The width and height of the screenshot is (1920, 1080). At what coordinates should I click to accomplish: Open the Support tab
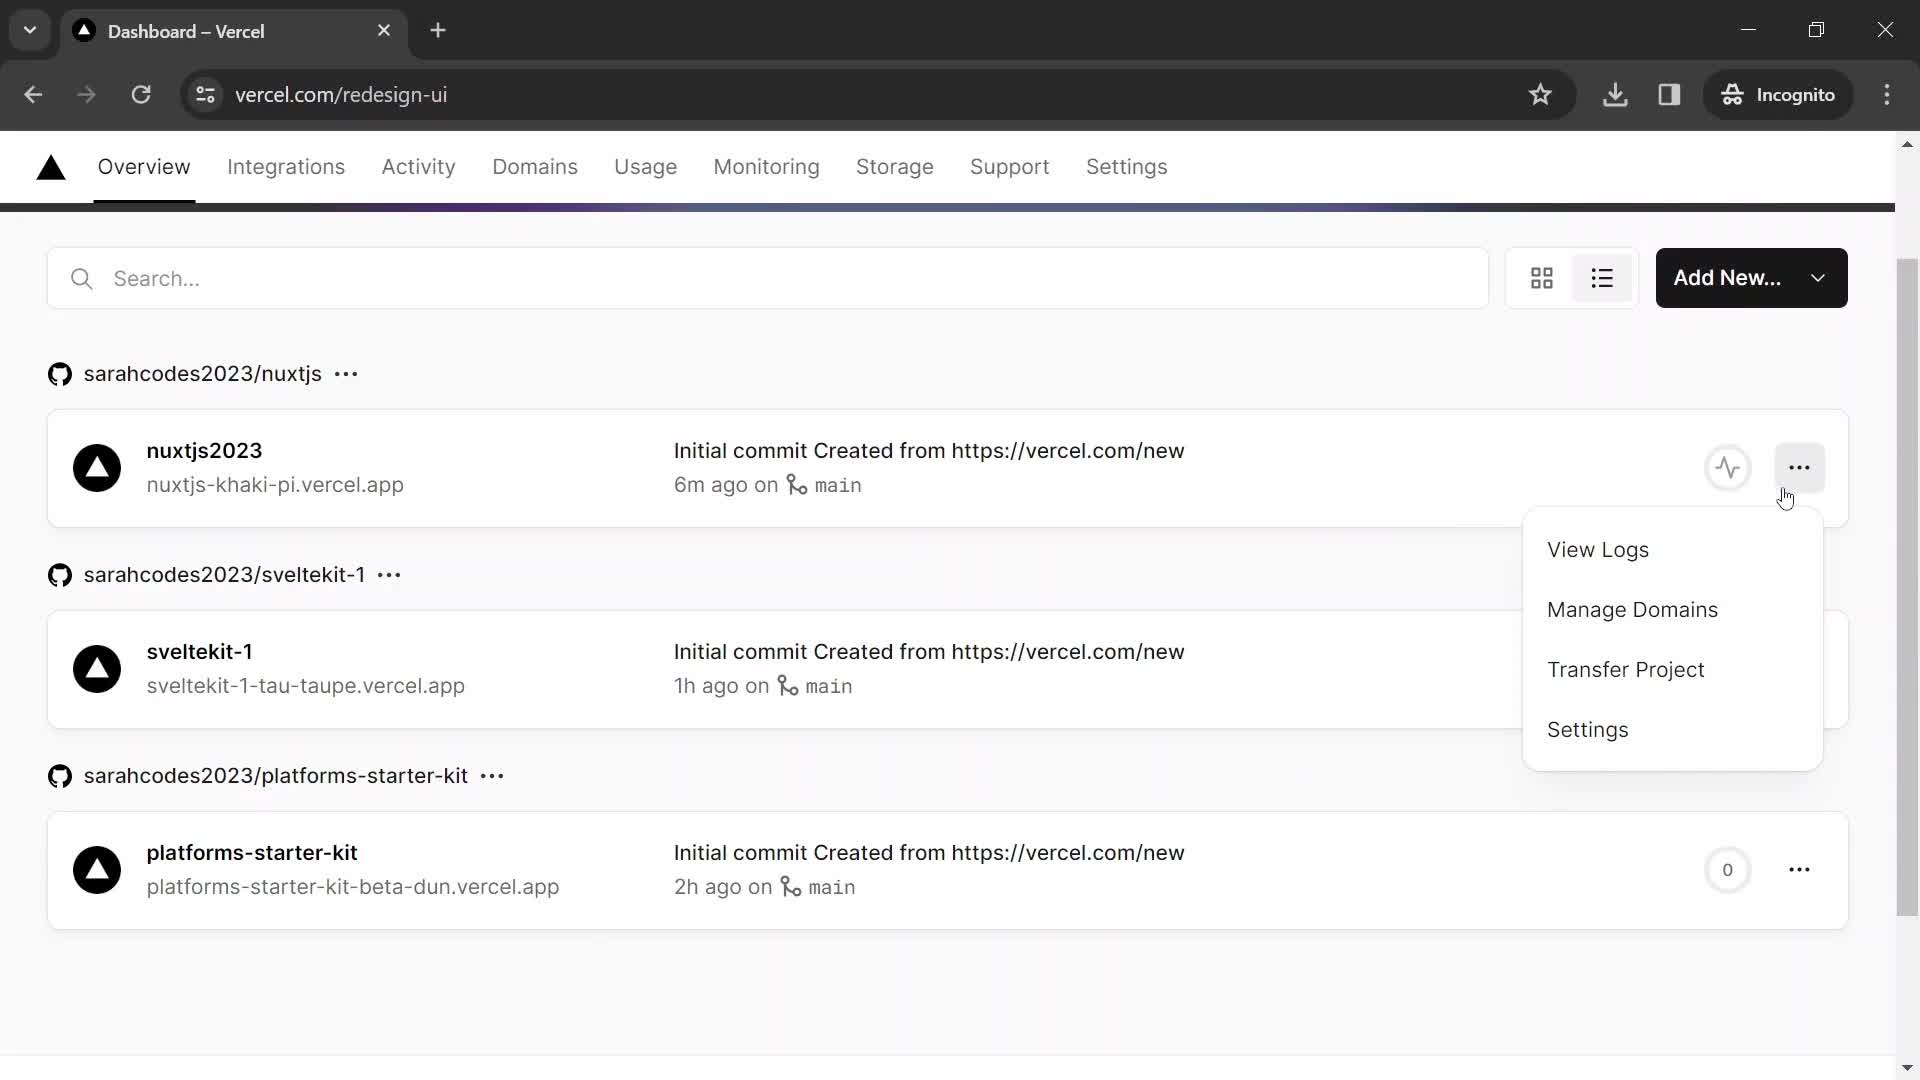pyautogui.click(x=1009, y=167)
